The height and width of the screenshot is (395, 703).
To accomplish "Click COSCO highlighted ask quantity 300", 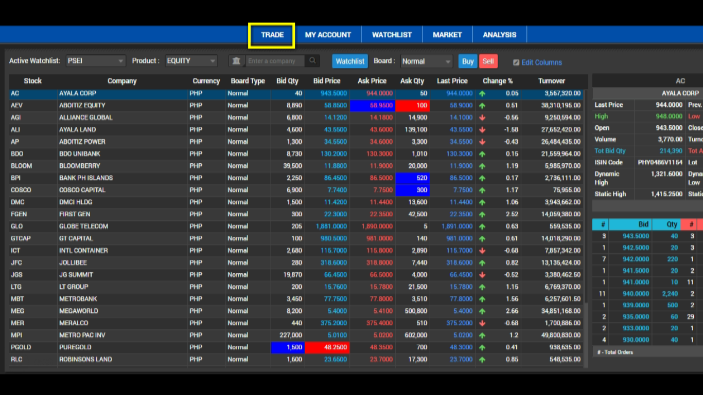I will point(412,190).
